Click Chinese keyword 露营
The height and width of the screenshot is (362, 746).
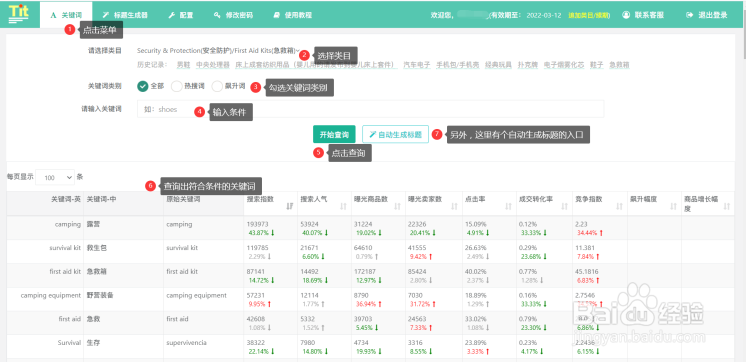click(x=93, y=224)
